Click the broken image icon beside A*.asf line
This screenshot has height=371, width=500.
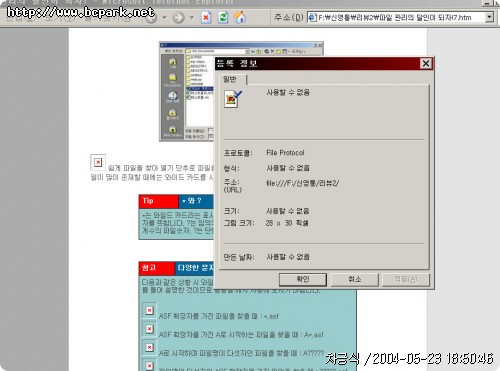tap(149, 329)
